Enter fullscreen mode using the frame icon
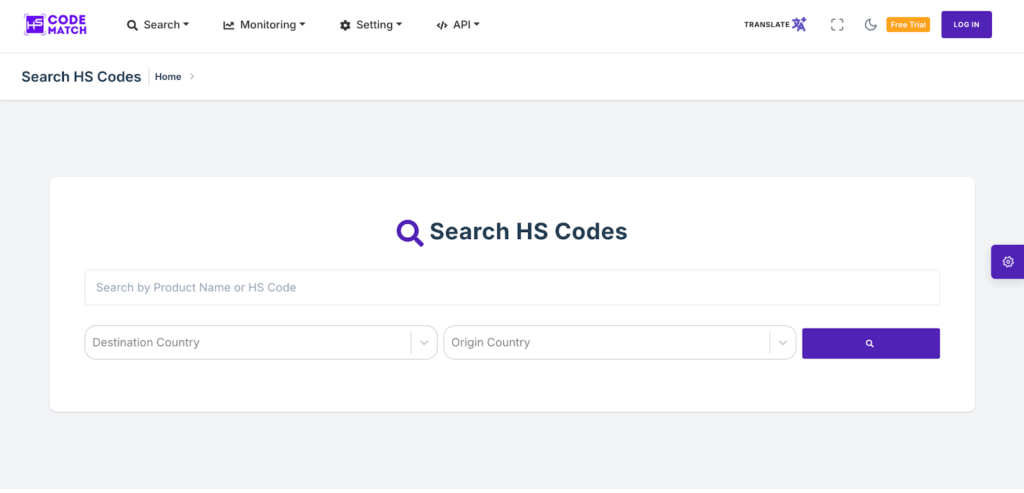 (x=837, y=25)
